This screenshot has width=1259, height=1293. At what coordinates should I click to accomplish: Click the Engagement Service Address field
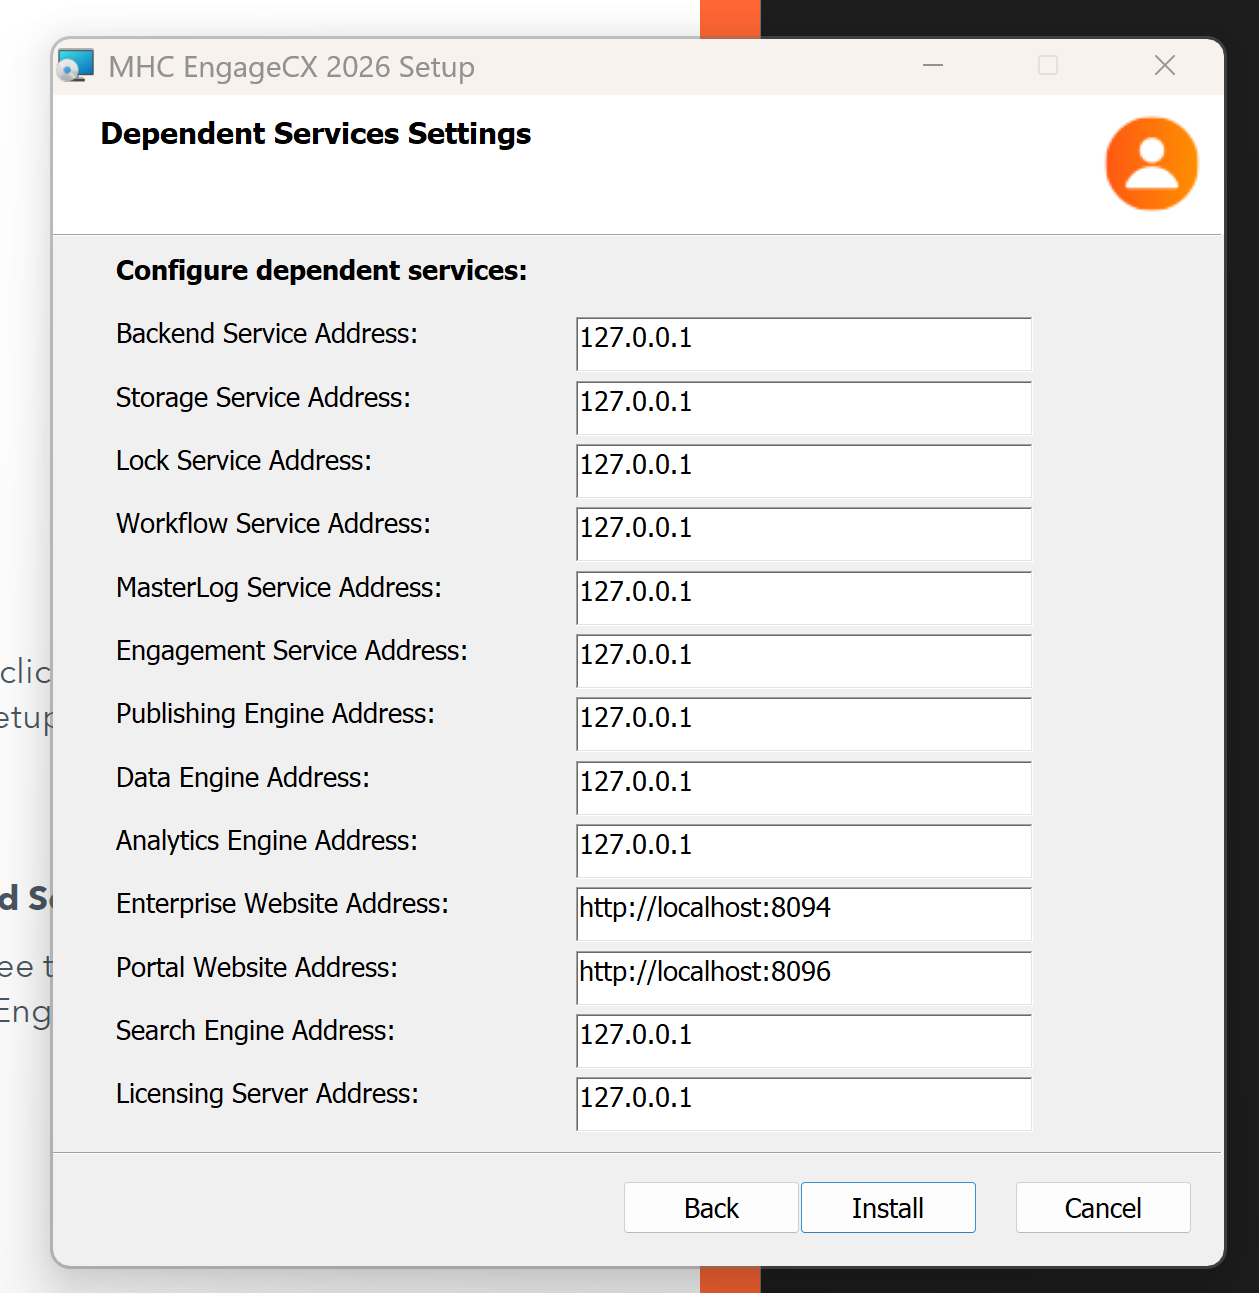804,661
